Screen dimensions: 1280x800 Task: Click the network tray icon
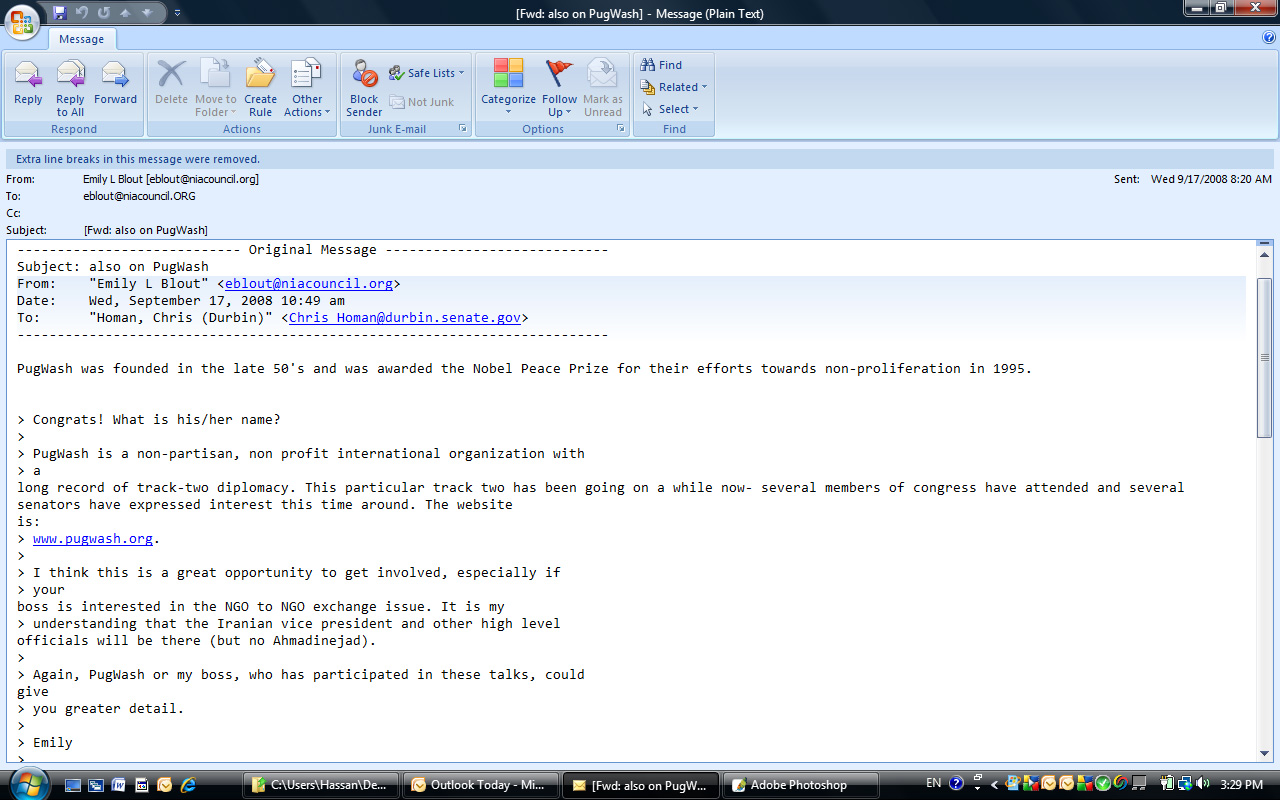click(1183, 784)
